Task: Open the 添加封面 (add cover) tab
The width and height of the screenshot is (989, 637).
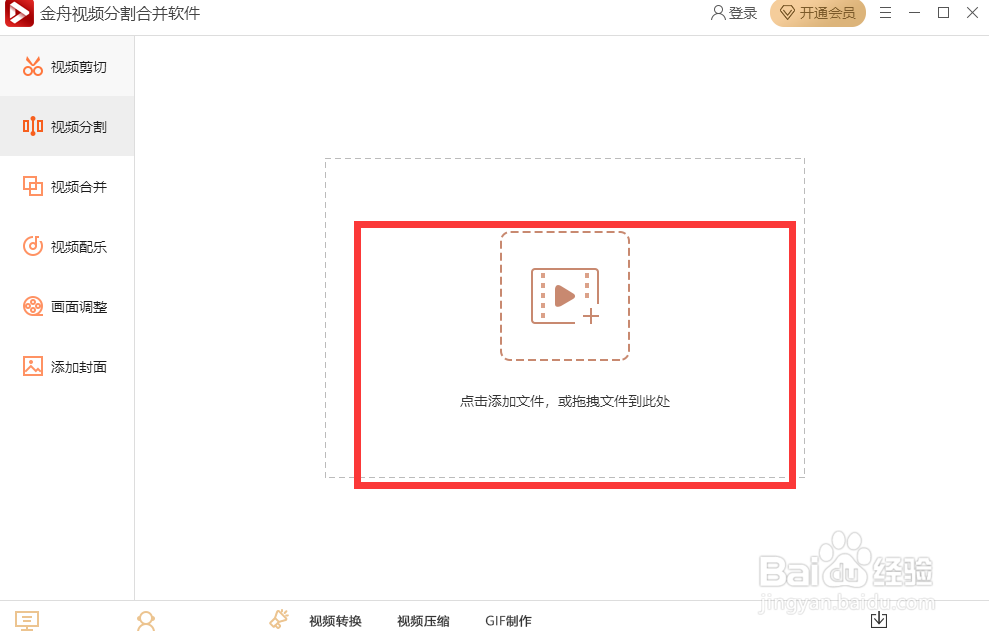Action: tap(67, 366)
